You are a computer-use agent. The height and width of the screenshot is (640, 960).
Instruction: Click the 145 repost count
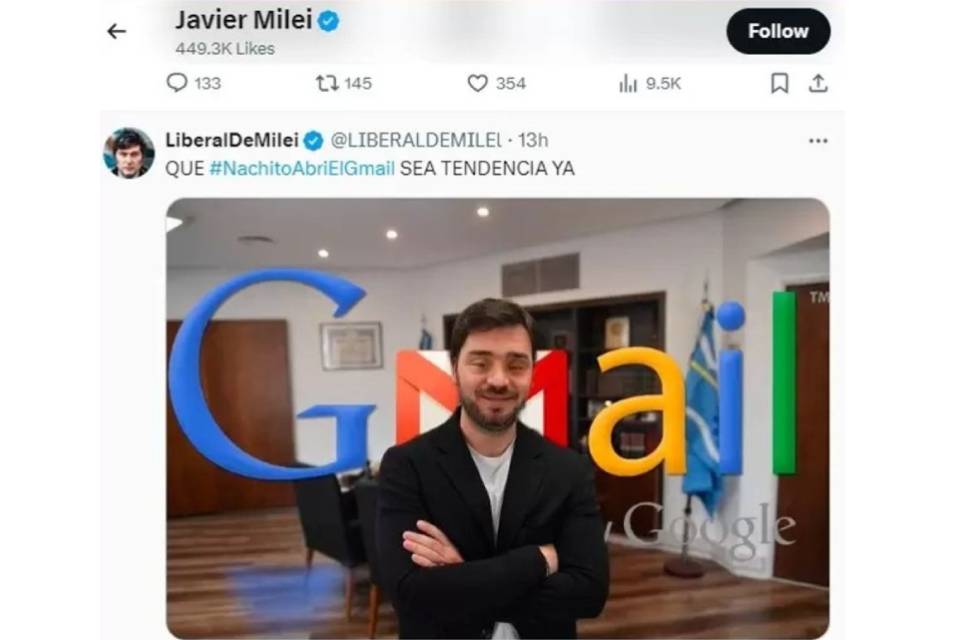[358, 83]
